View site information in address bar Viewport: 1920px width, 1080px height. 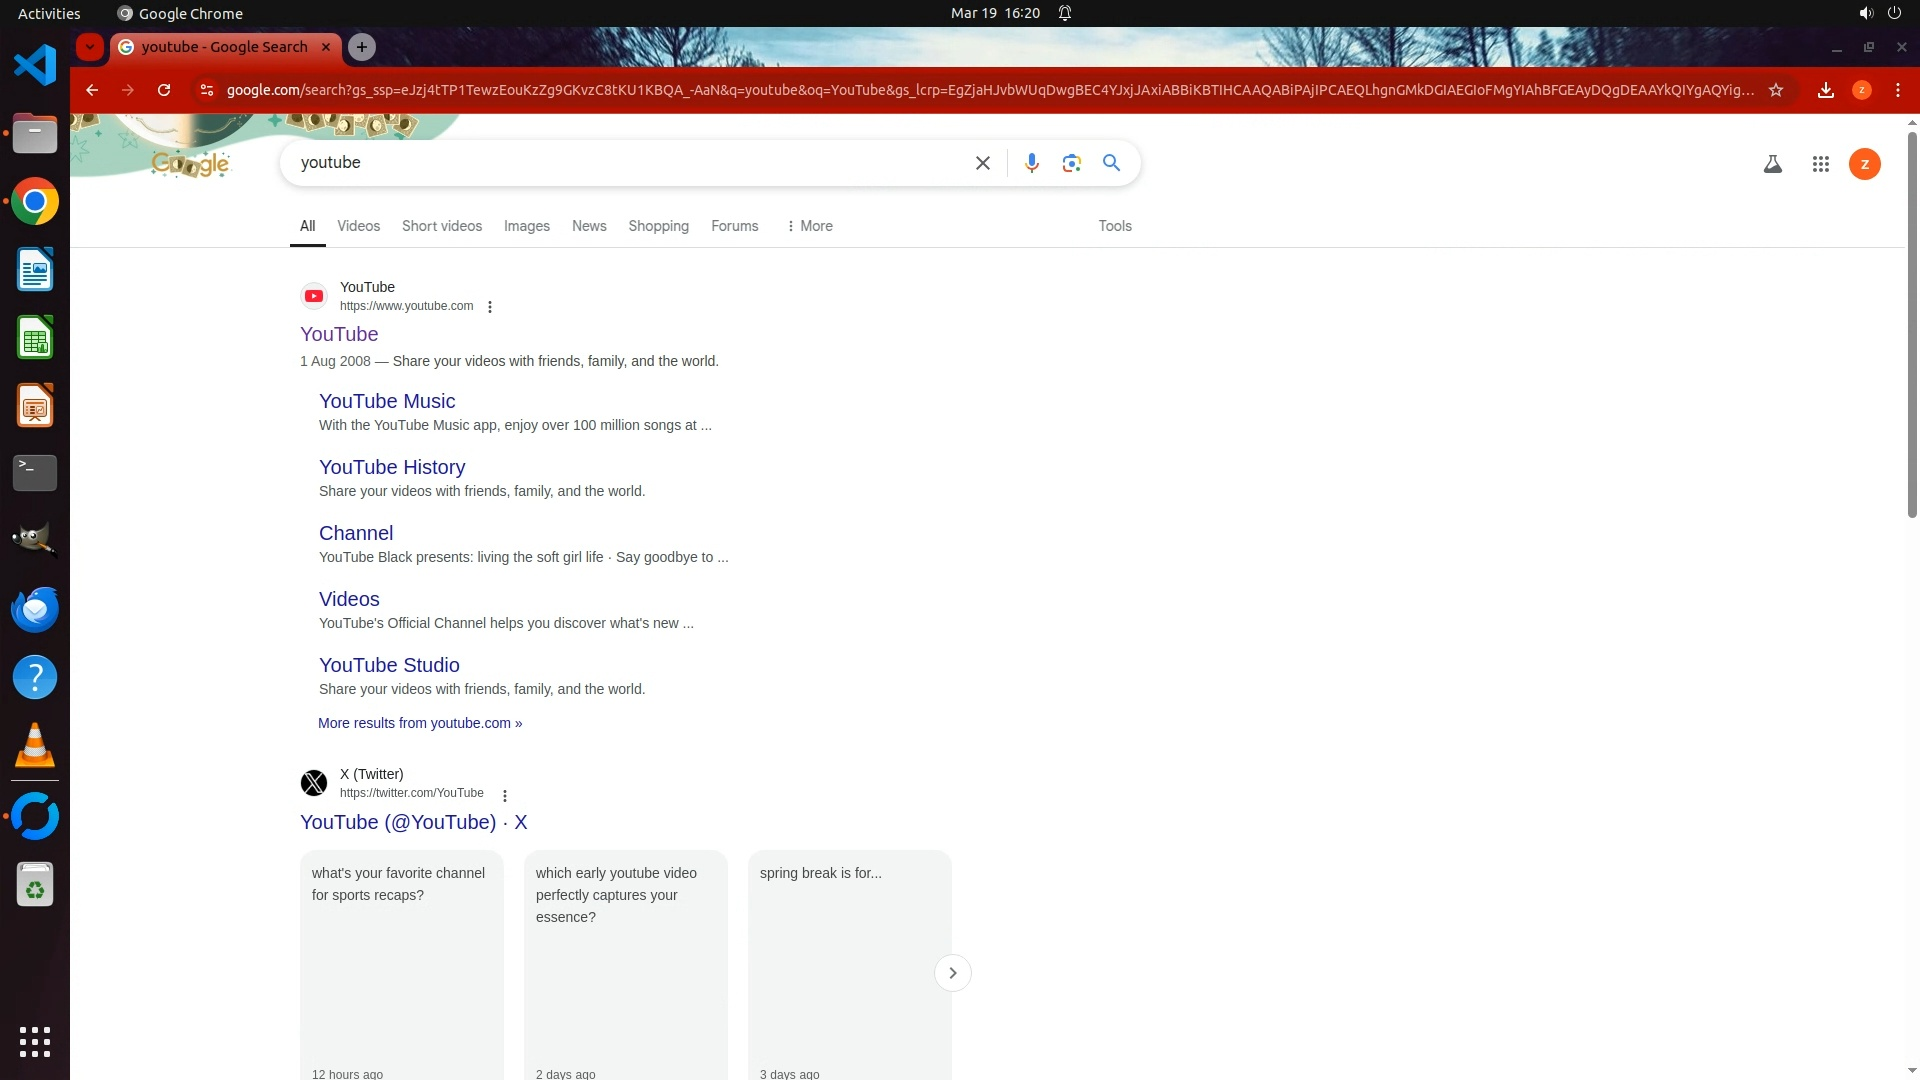[x=206, y=90]
